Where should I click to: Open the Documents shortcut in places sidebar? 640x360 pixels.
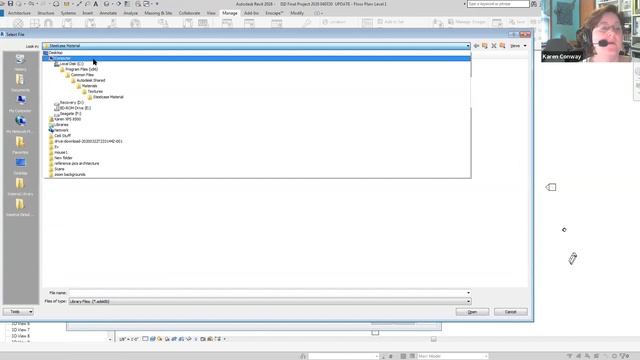click(x=20, y=83)
